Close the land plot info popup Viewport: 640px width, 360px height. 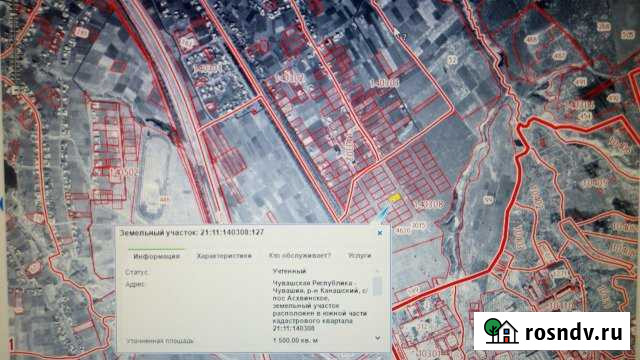(380, 233)
